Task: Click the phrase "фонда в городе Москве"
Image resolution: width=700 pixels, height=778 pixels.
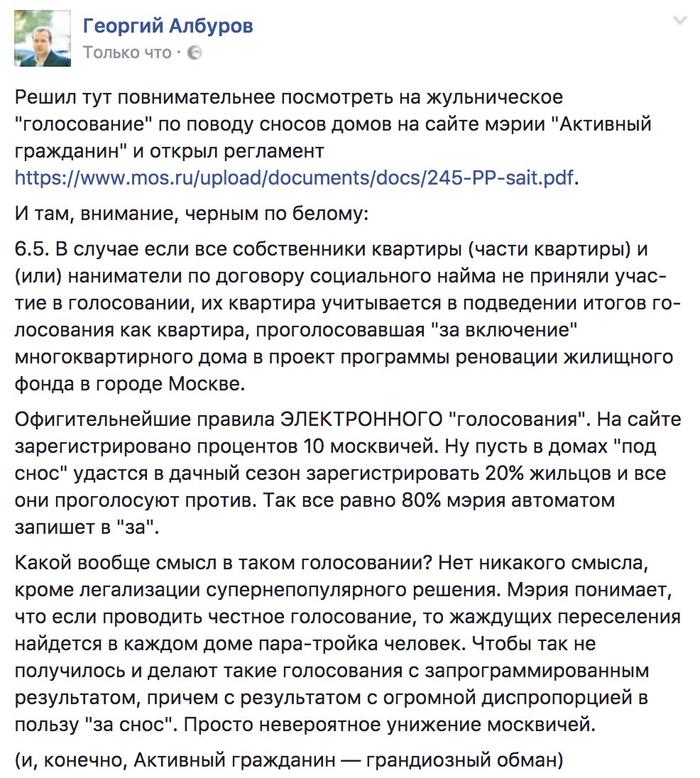Action: click(x=129, y=385)
